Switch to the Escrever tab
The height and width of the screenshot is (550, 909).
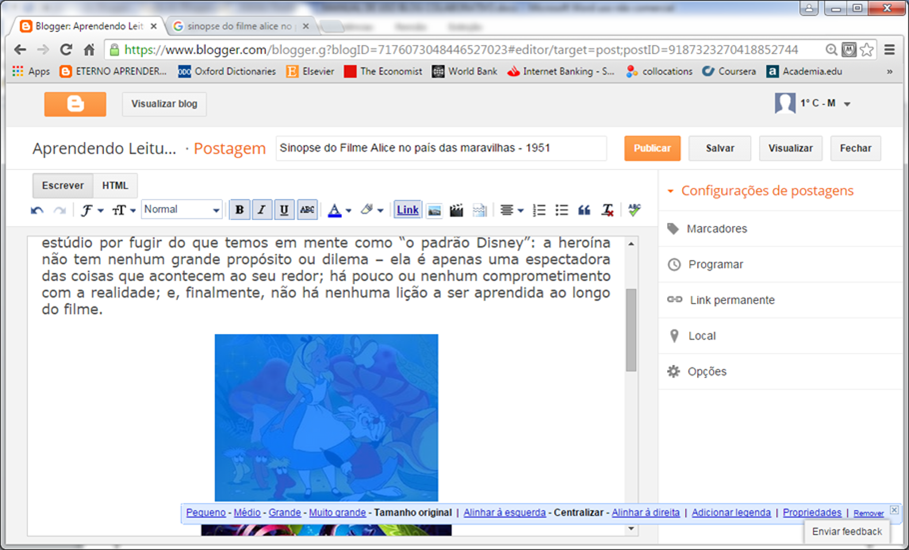pyautogui.click(x=63, y=185)
